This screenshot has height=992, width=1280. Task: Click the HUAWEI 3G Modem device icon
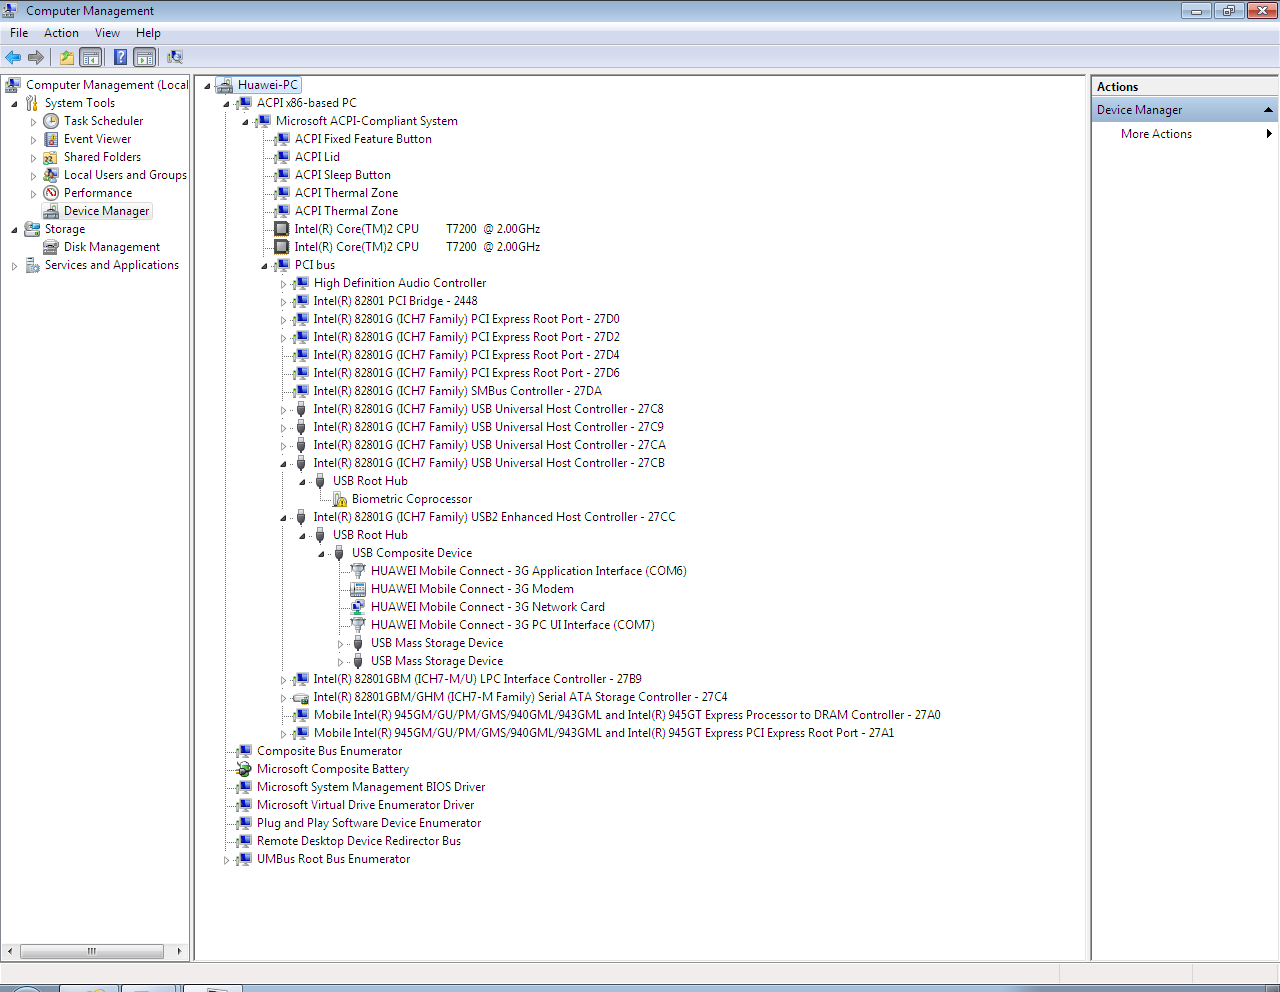click(x=358, y=589)
